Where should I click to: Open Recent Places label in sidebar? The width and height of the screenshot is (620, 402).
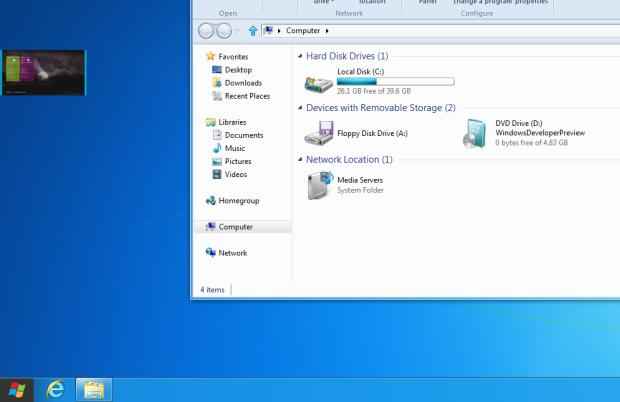(x=247, y=96)
